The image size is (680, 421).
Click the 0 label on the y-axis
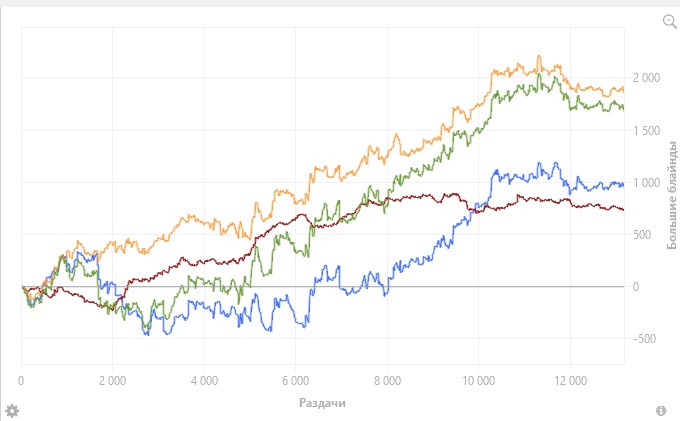[x=636, y=287]
